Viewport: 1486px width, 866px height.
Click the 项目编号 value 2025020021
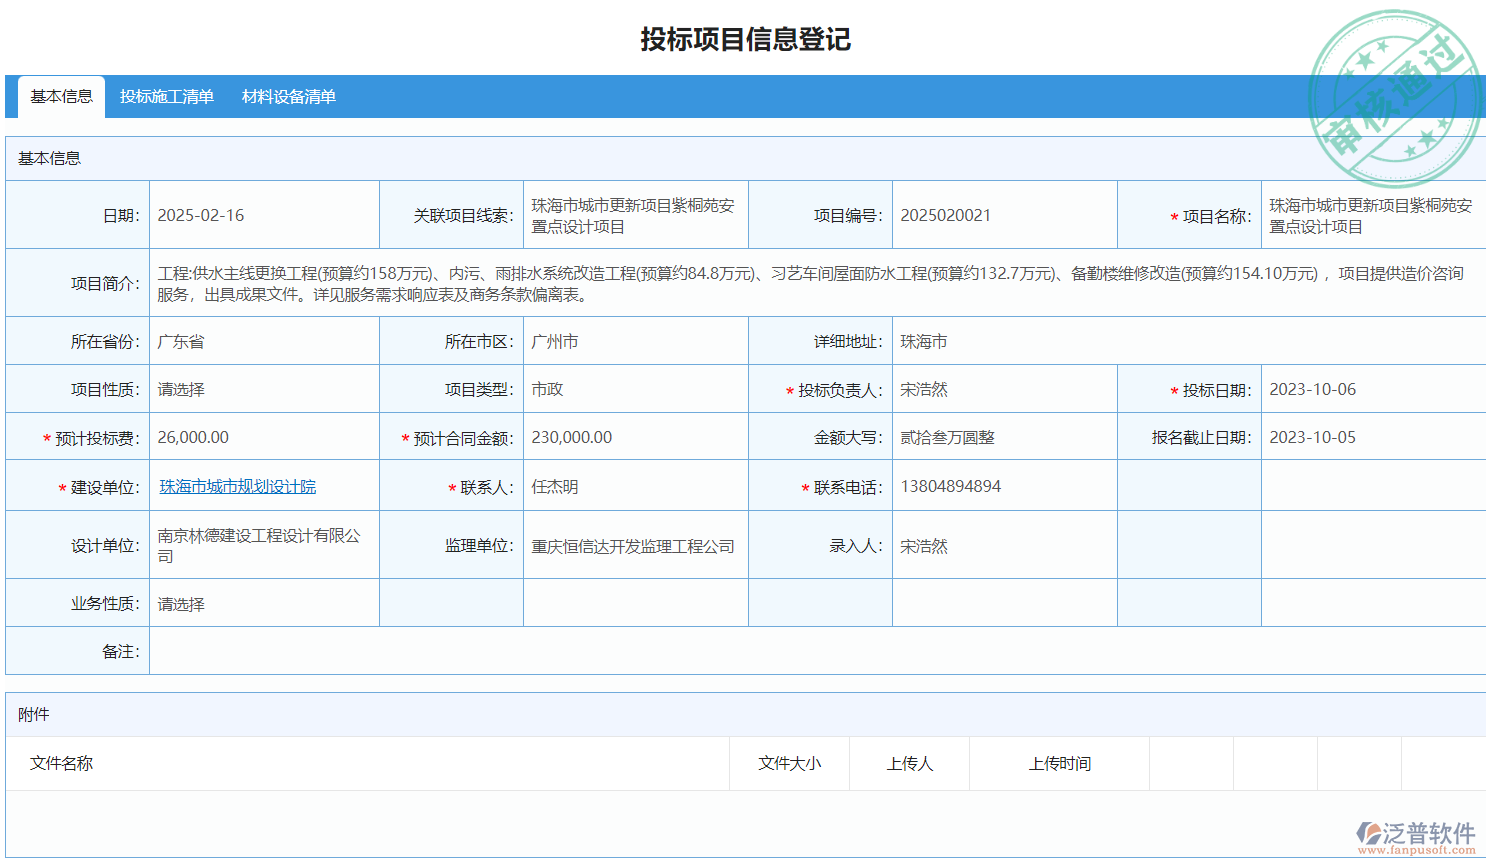click(1003, 216)
